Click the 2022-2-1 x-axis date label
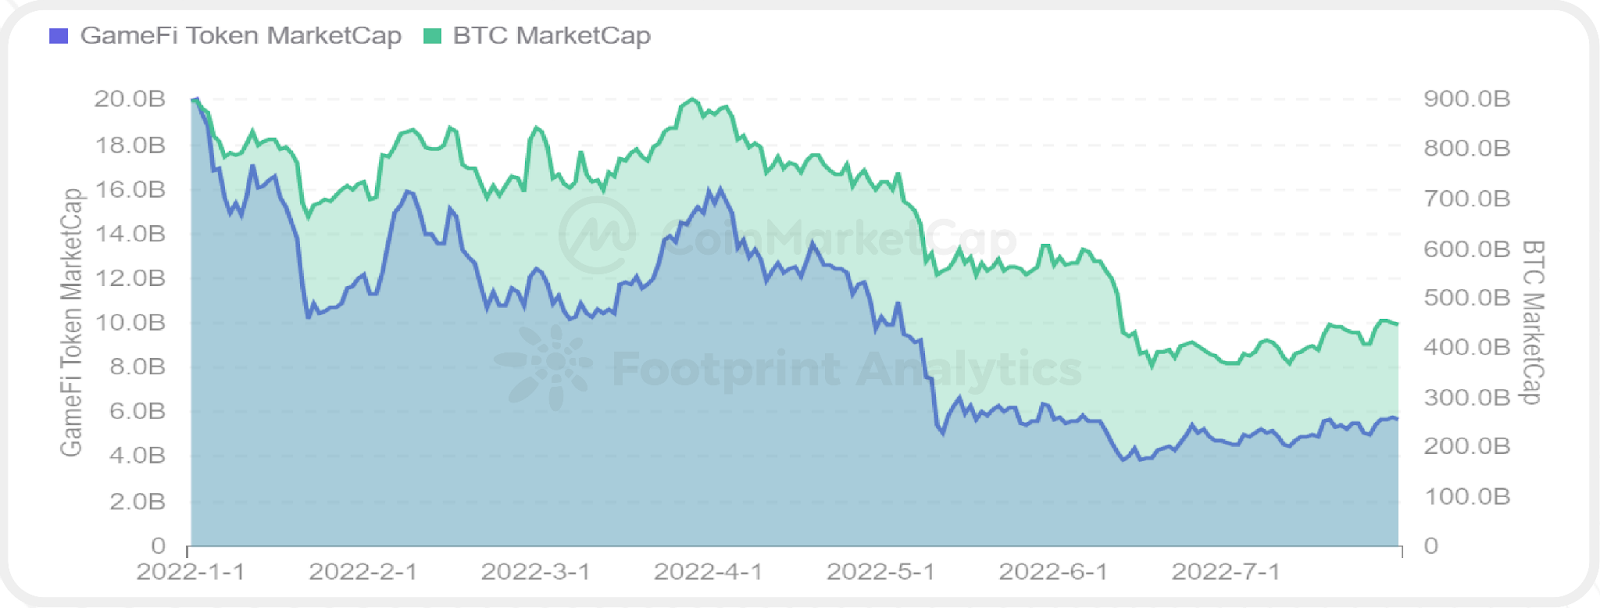The image size is (1600, 608). coord(363,572)
